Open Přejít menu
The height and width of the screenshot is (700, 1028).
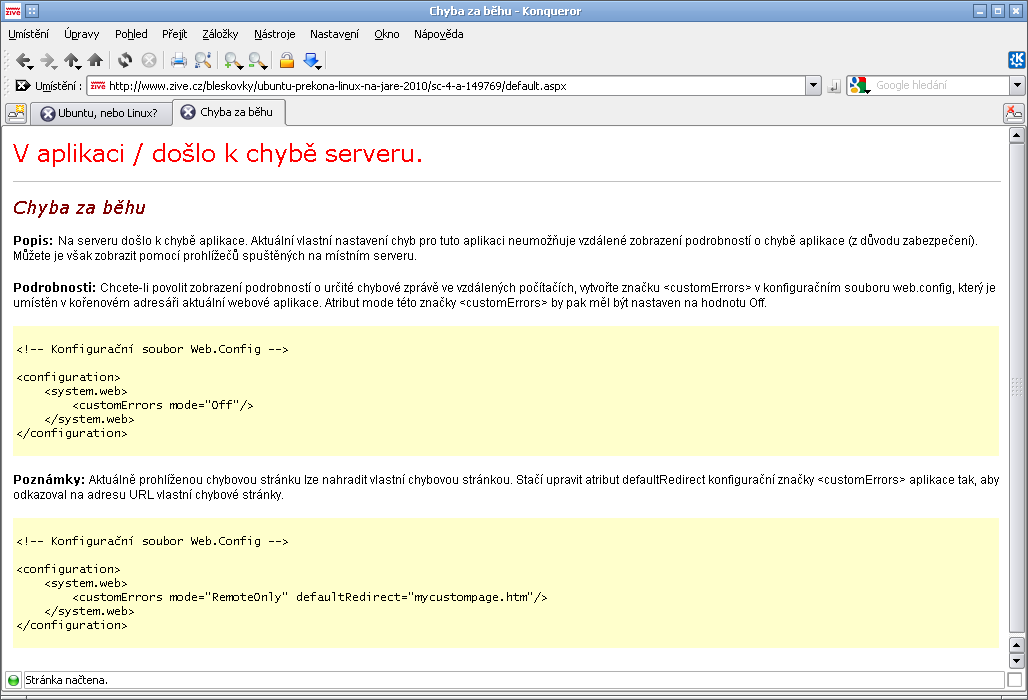[x=174, y=34]
